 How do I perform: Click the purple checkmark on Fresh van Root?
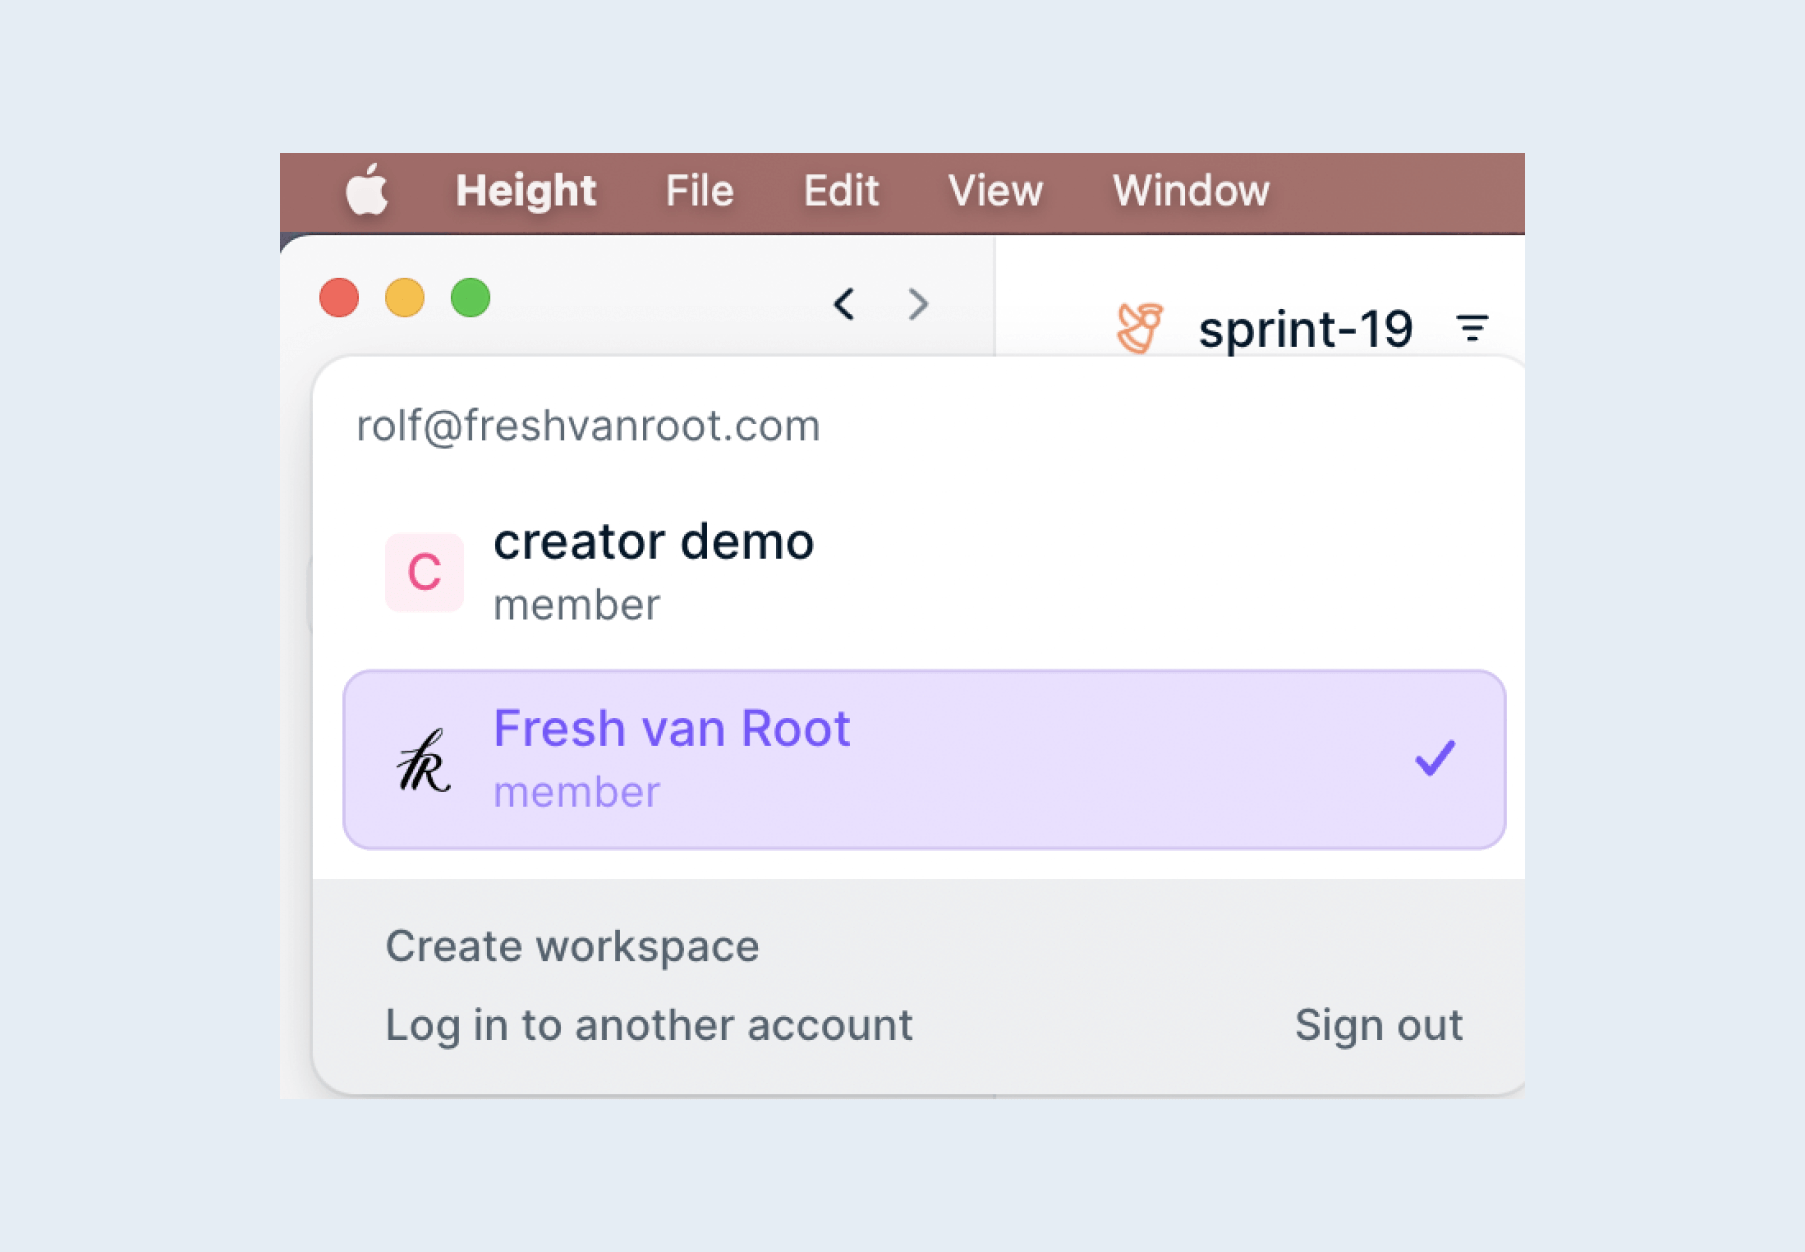pos(1435,758)
